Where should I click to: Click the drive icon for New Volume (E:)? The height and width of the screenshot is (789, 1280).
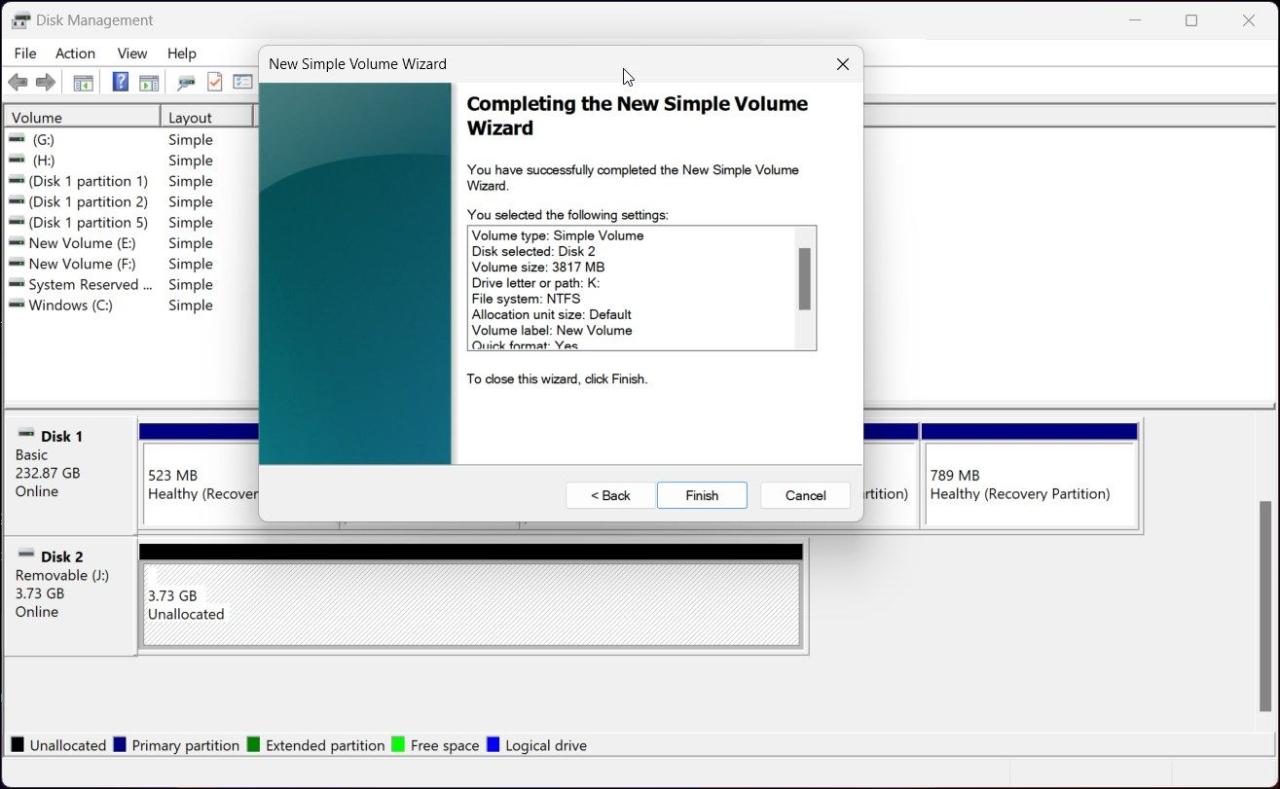17,242
